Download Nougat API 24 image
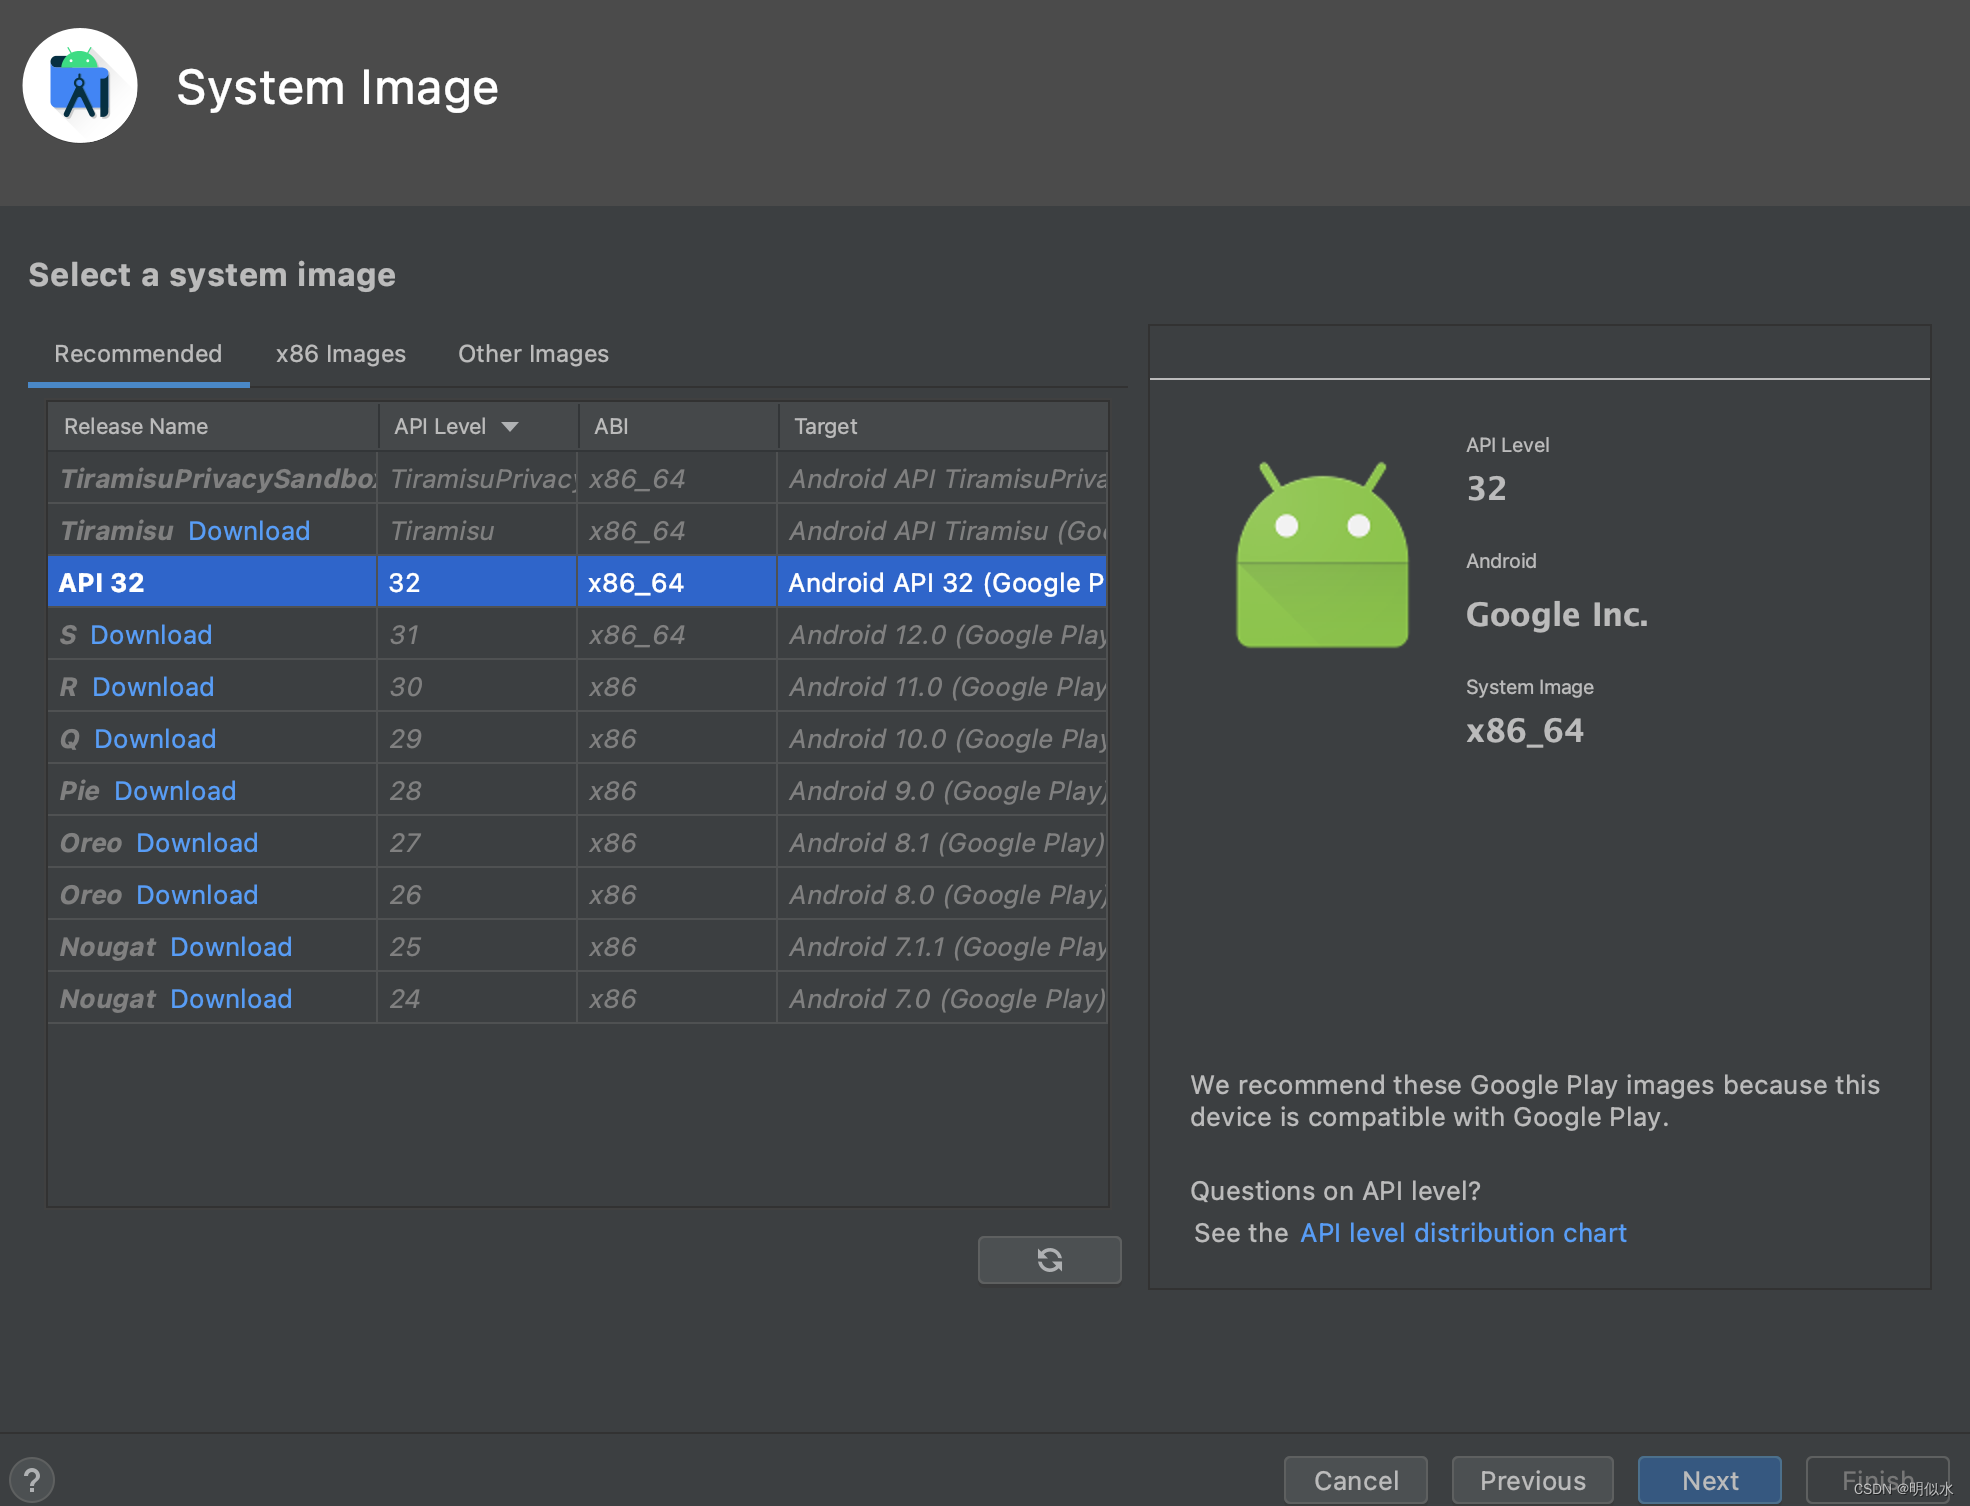1970x1506 pixels. [x=231, y=999]
